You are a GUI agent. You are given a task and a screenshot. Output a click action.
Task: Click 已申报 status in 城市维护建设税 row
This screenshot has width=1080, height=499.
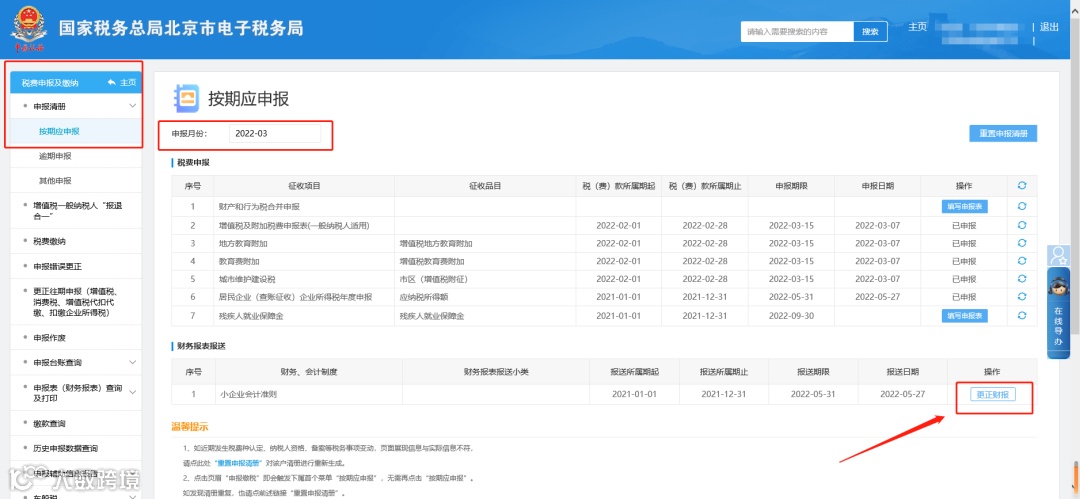(x=964, y=279)
